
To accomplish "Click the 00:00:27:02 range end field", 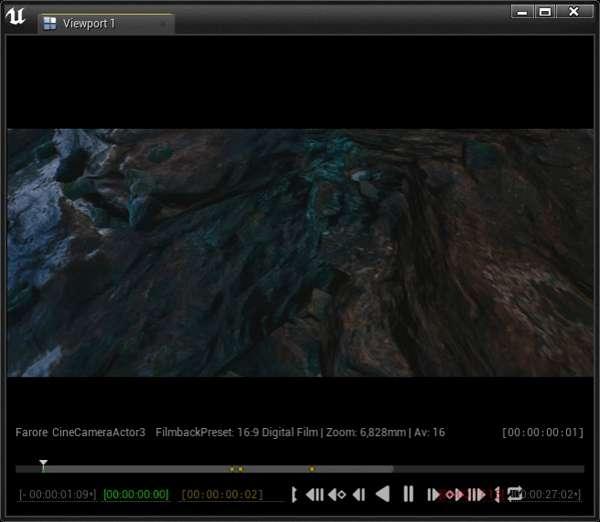I will (553, 495).
